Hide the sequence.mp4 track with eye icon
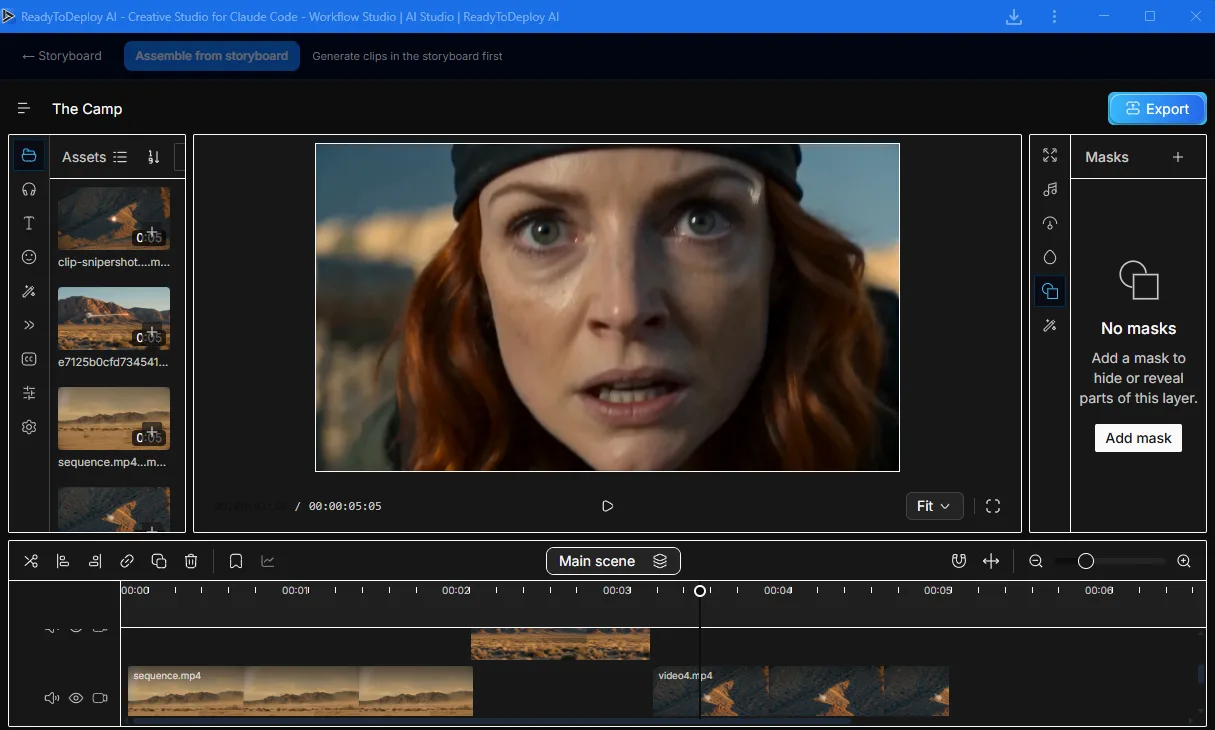 point(76,698)
